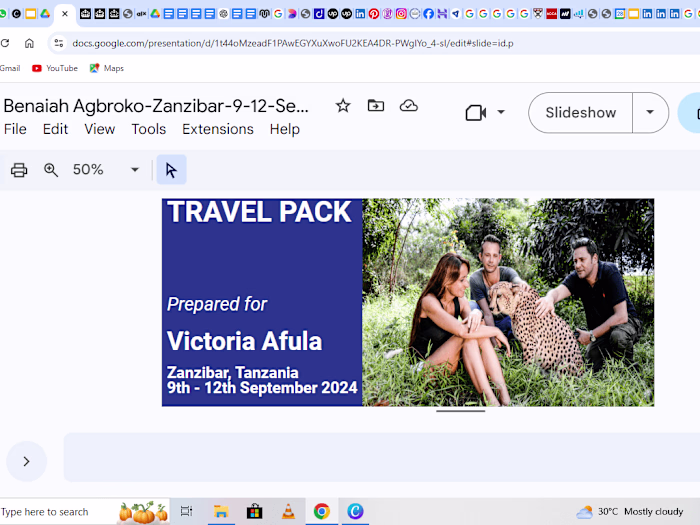Image resolution: width=700 pixels, height=525 pixels.
Task: Open the Gmail bookmark
Action: coord(10,68)
